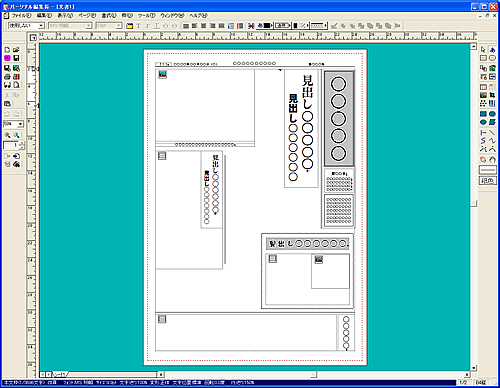Click the page preview icon beside binoculars

click(x=16, y=85)
